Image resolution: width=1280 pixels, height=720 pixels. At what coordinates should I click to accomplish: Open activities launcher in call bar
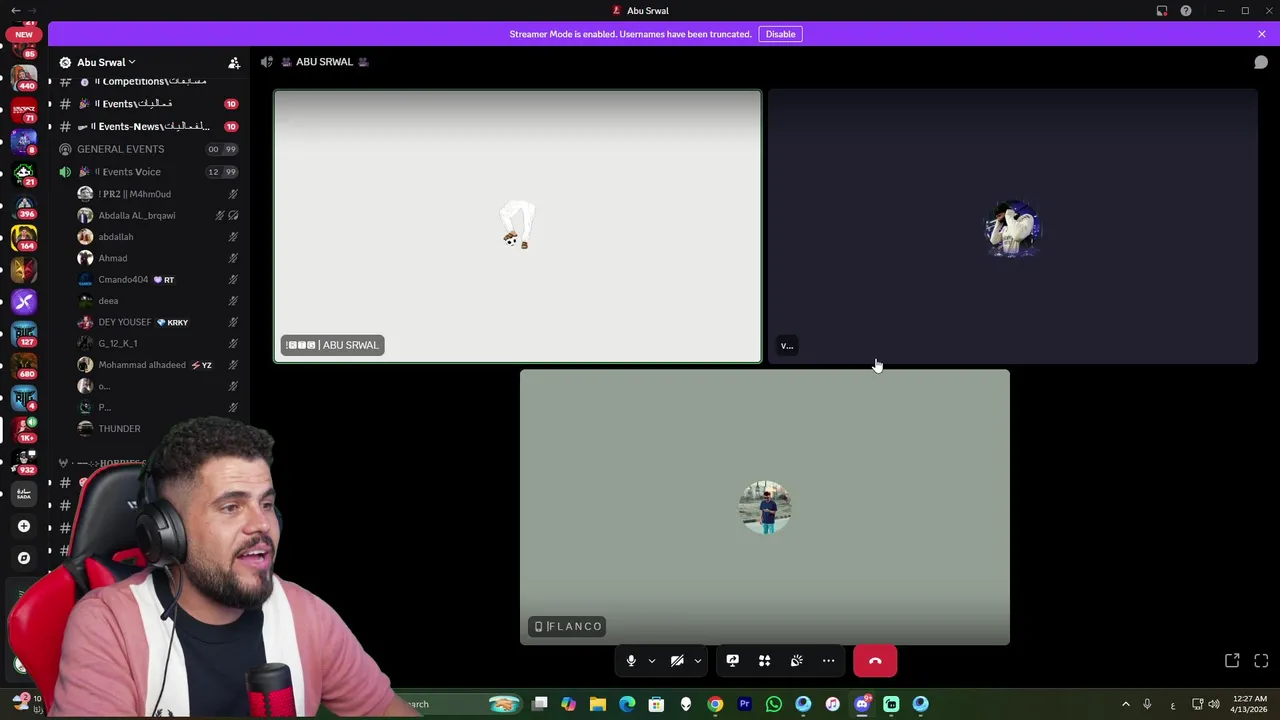pyautogui.click(x=764, y=661)
